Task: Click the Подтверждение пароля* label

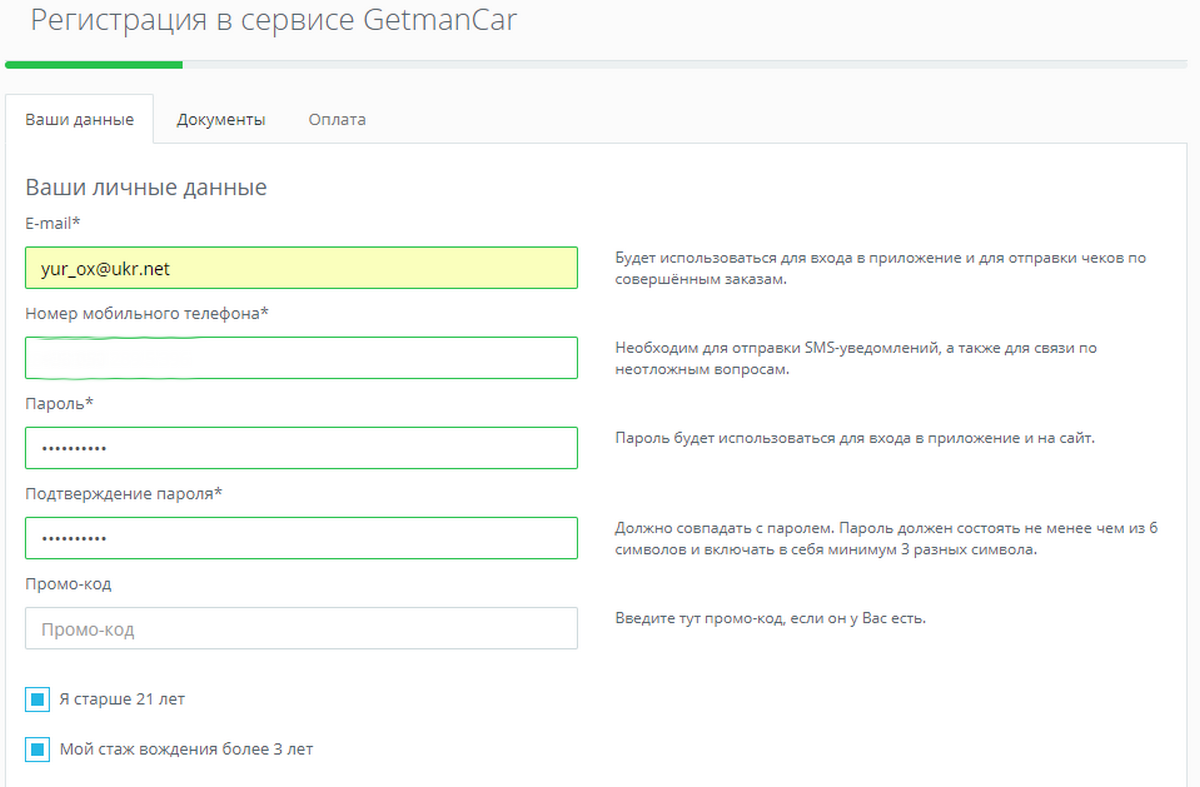Action: pyautogui.click(x=124, y=494)
